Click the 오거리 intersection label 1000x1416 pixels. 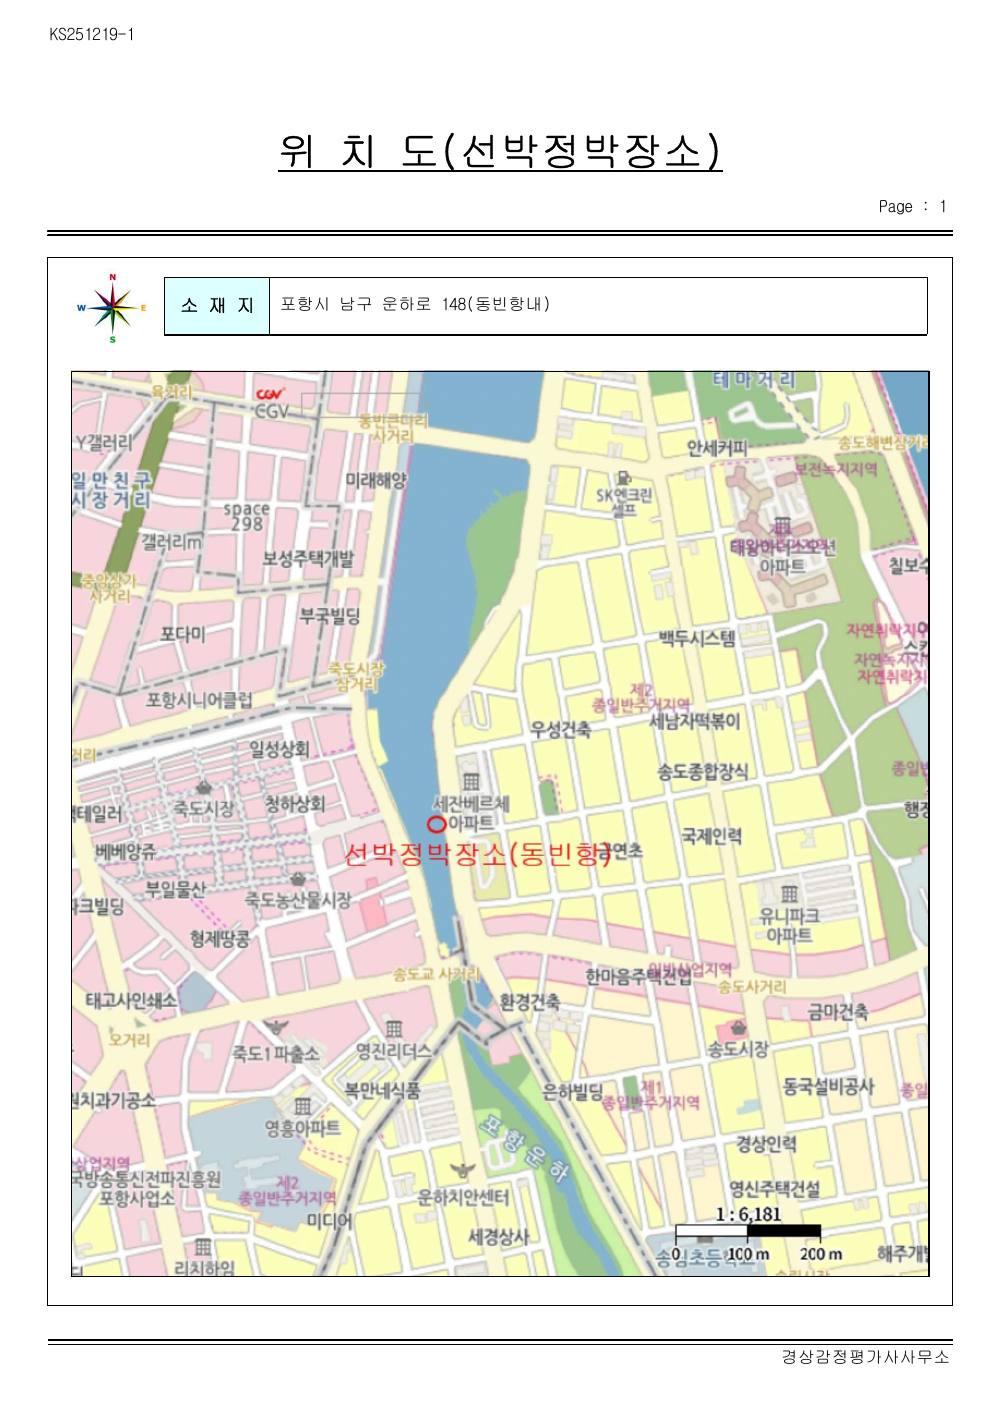tap(129, 1040)
